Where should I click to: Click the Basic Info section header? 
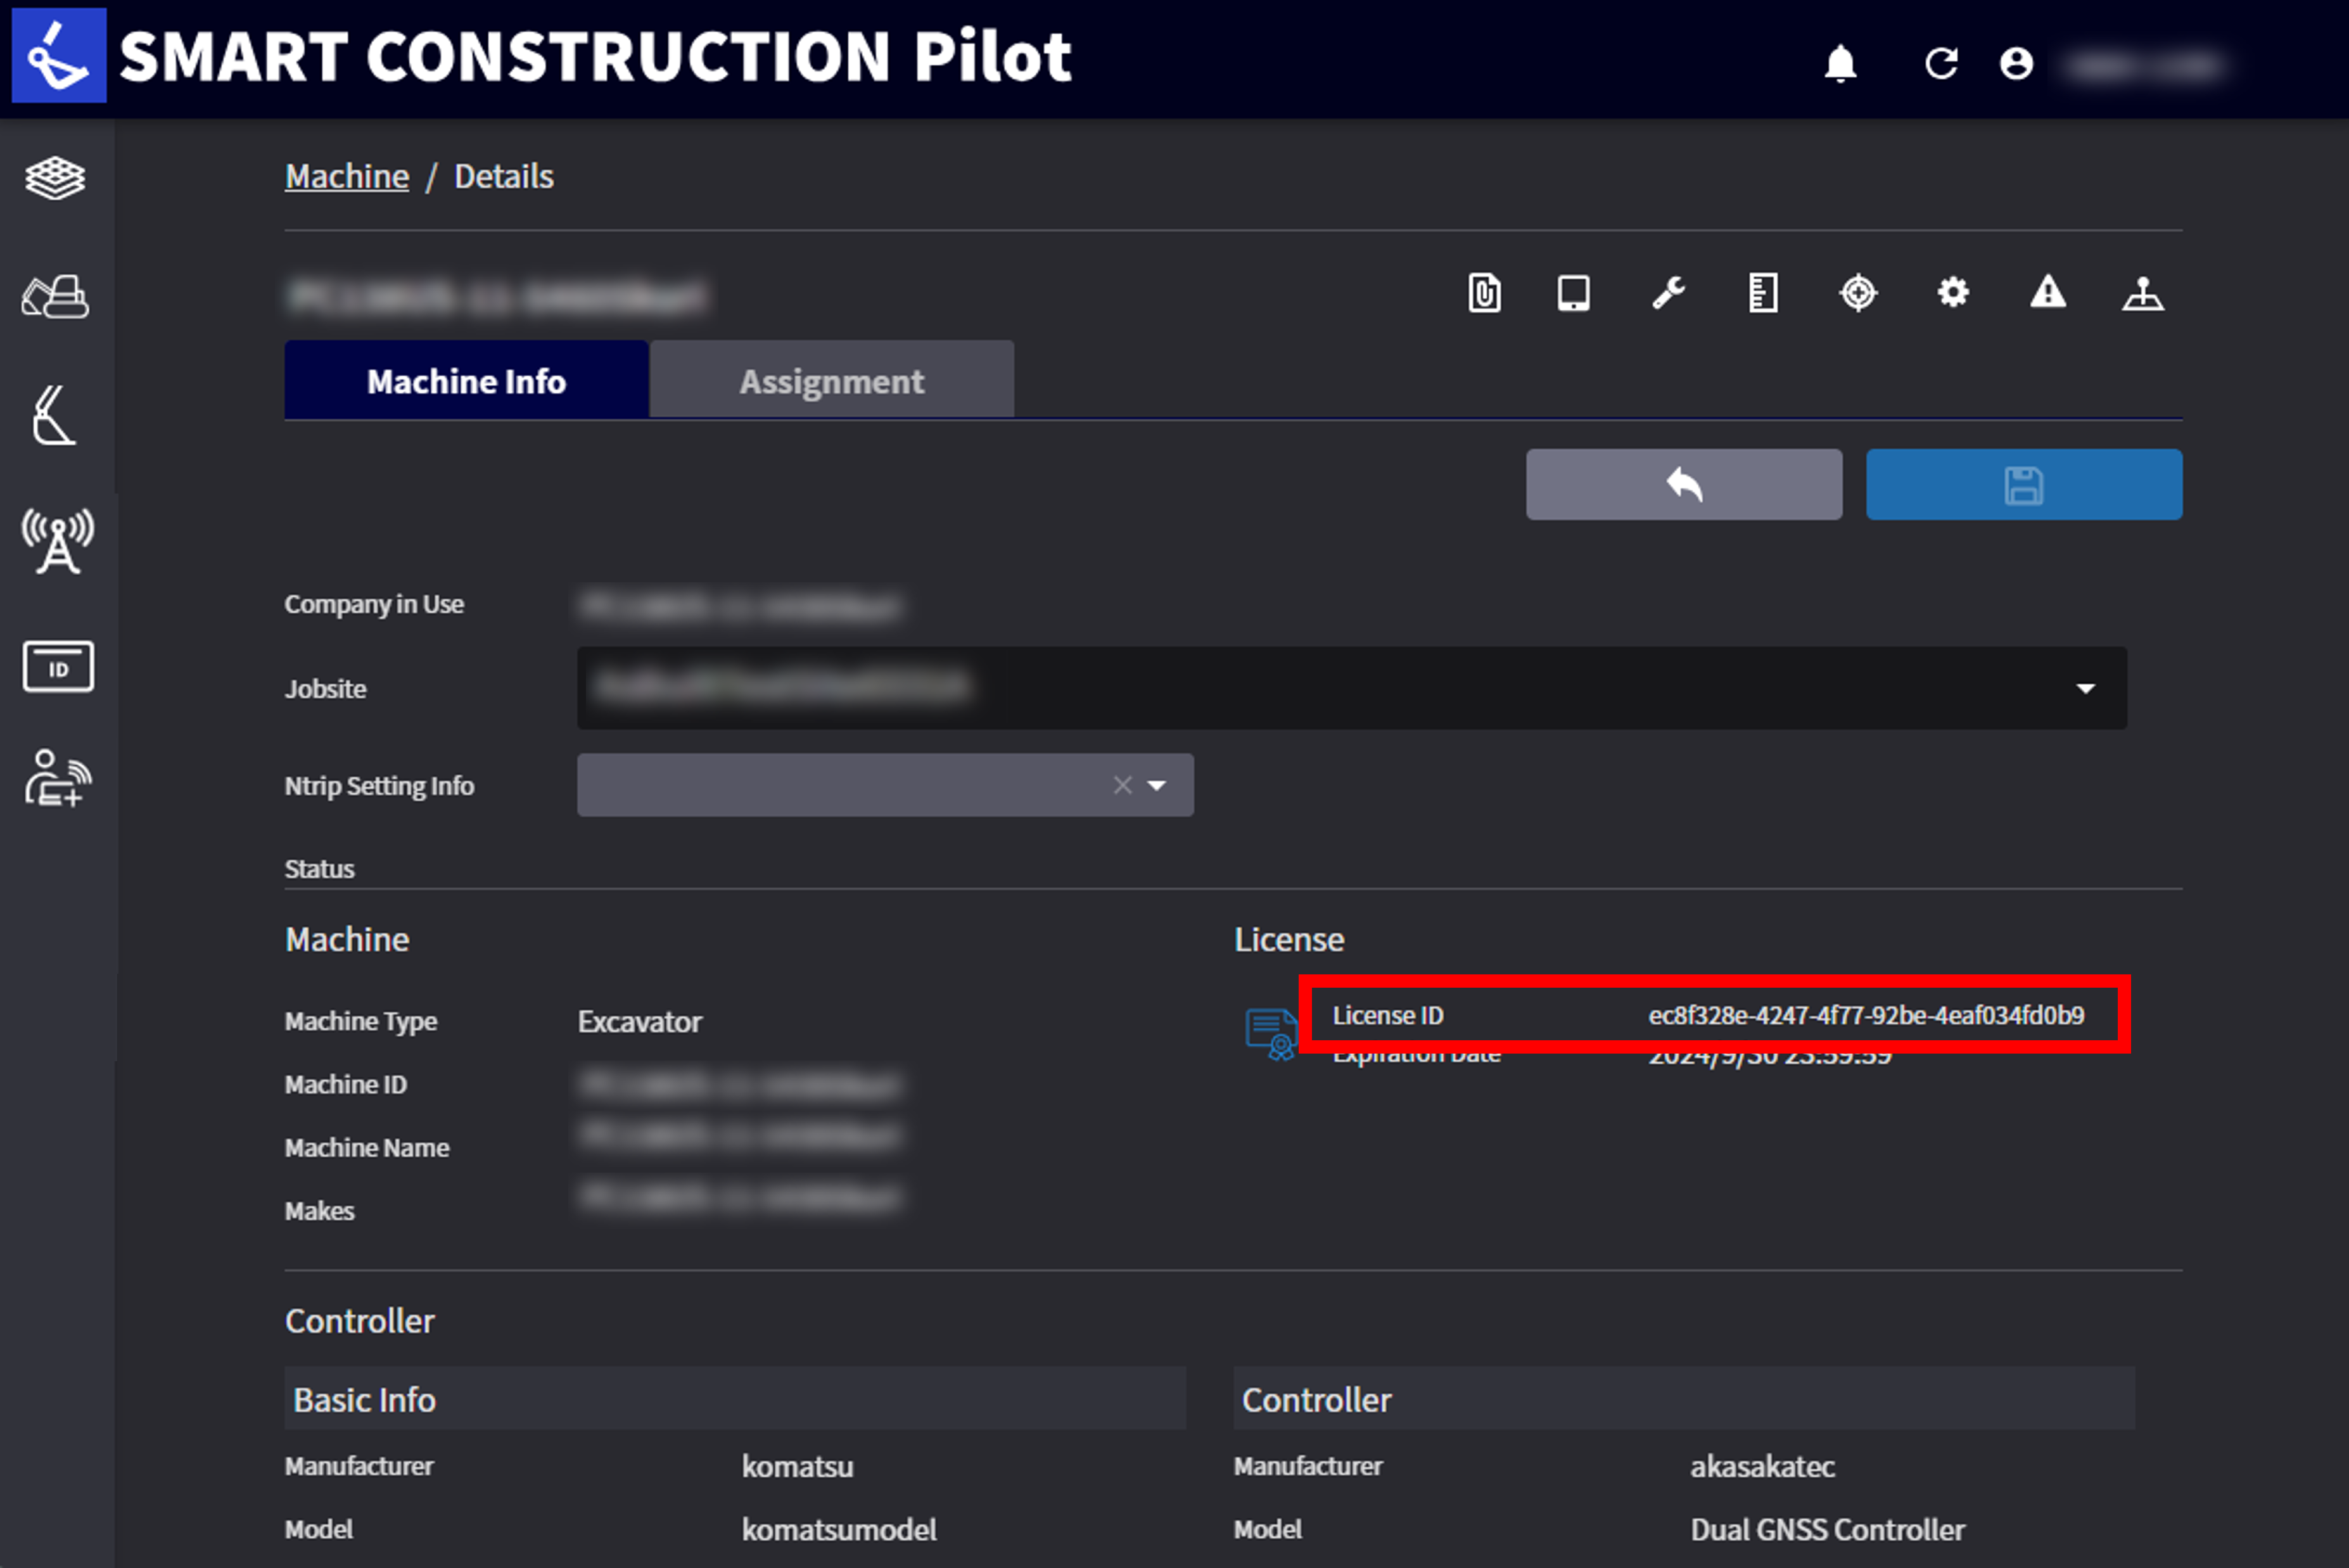pos(735,1398)
